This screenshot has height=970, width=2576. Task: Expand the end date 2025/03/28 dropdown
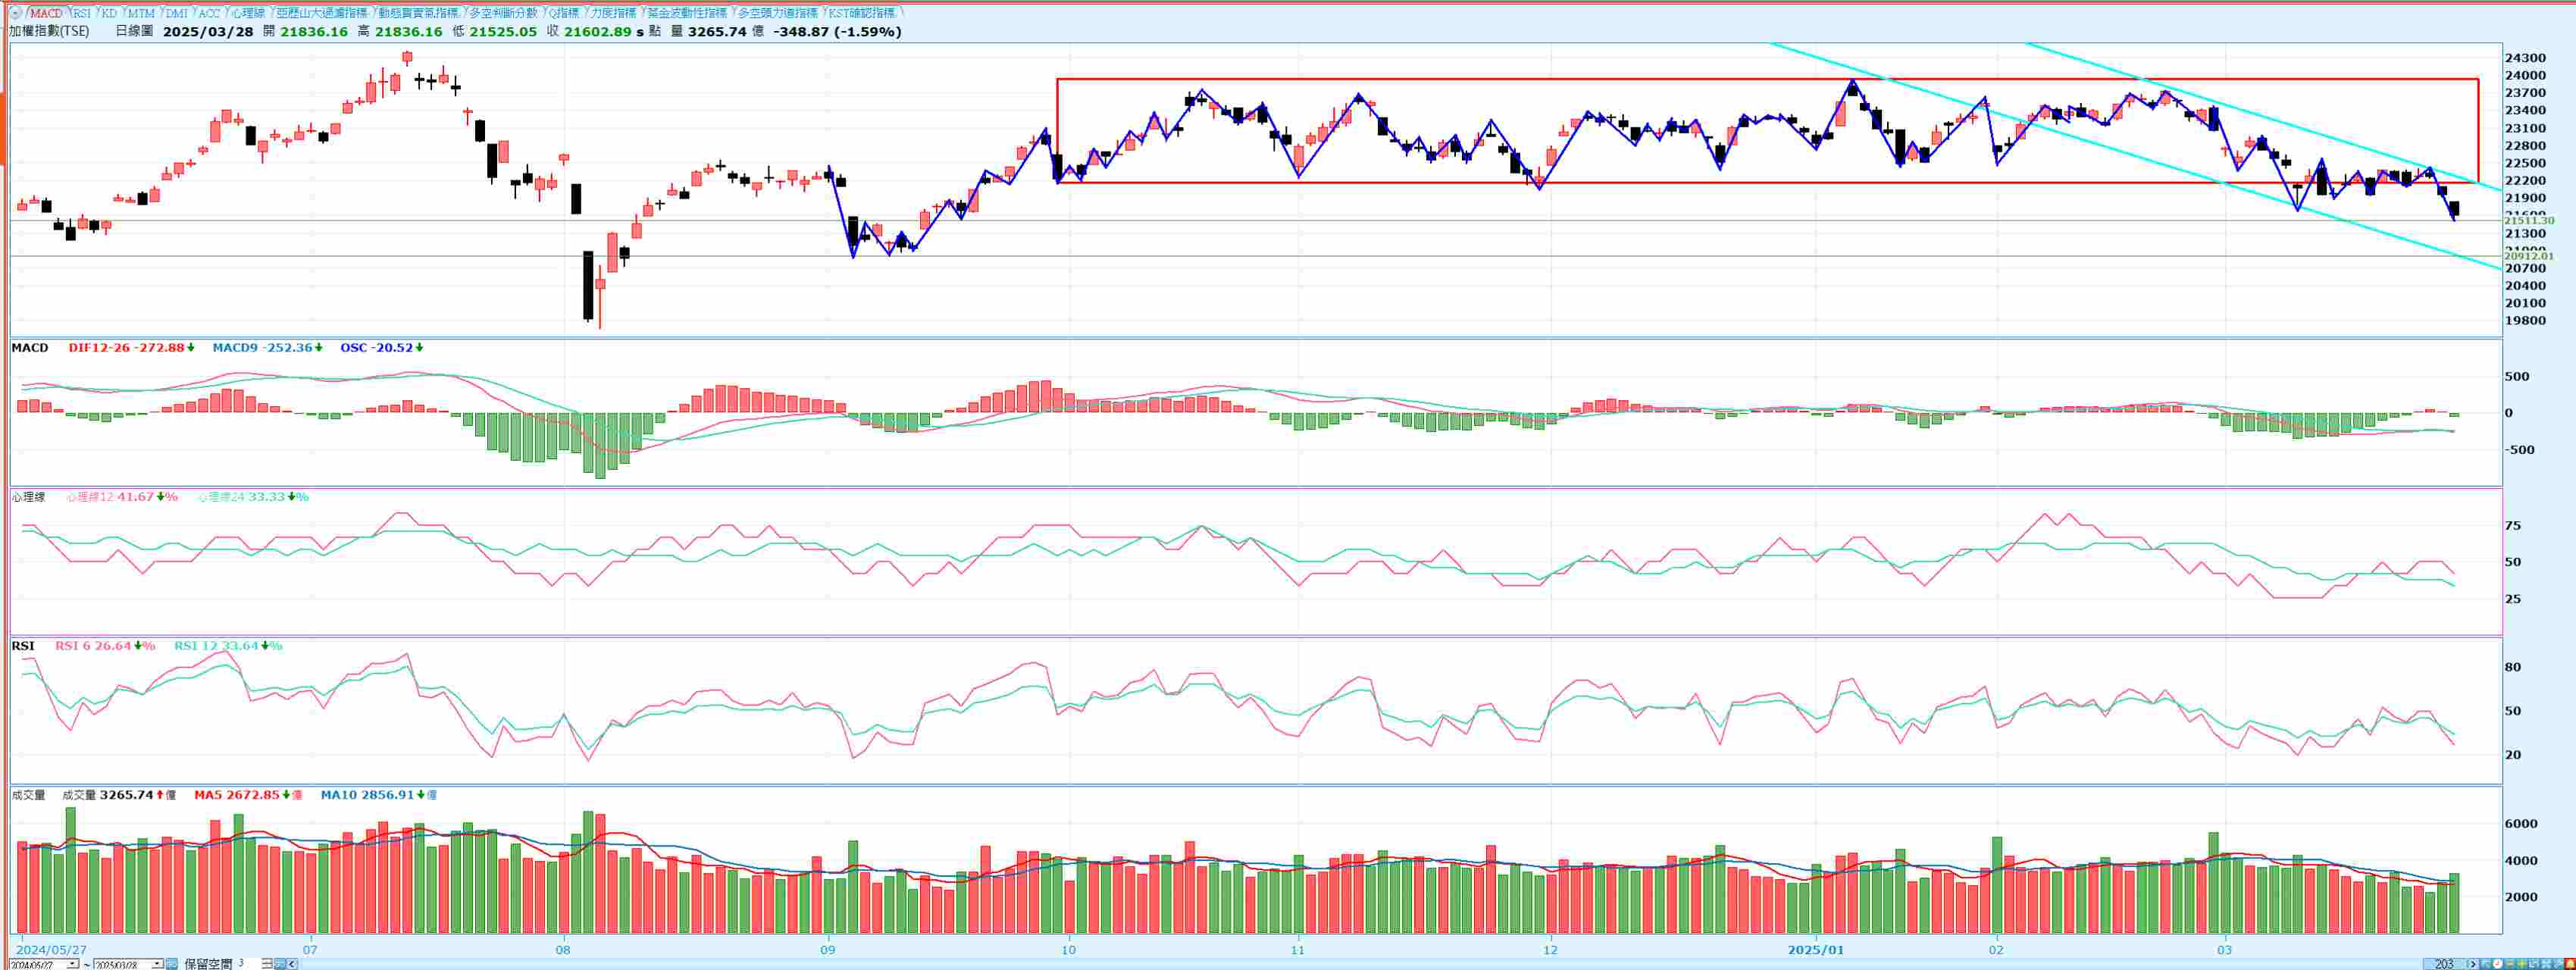click(157, 964)
